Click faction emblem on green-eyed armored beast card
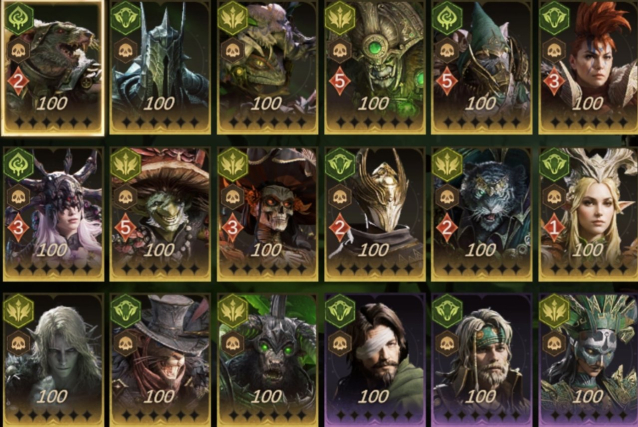The image size is (638, 427). point(233,311)
